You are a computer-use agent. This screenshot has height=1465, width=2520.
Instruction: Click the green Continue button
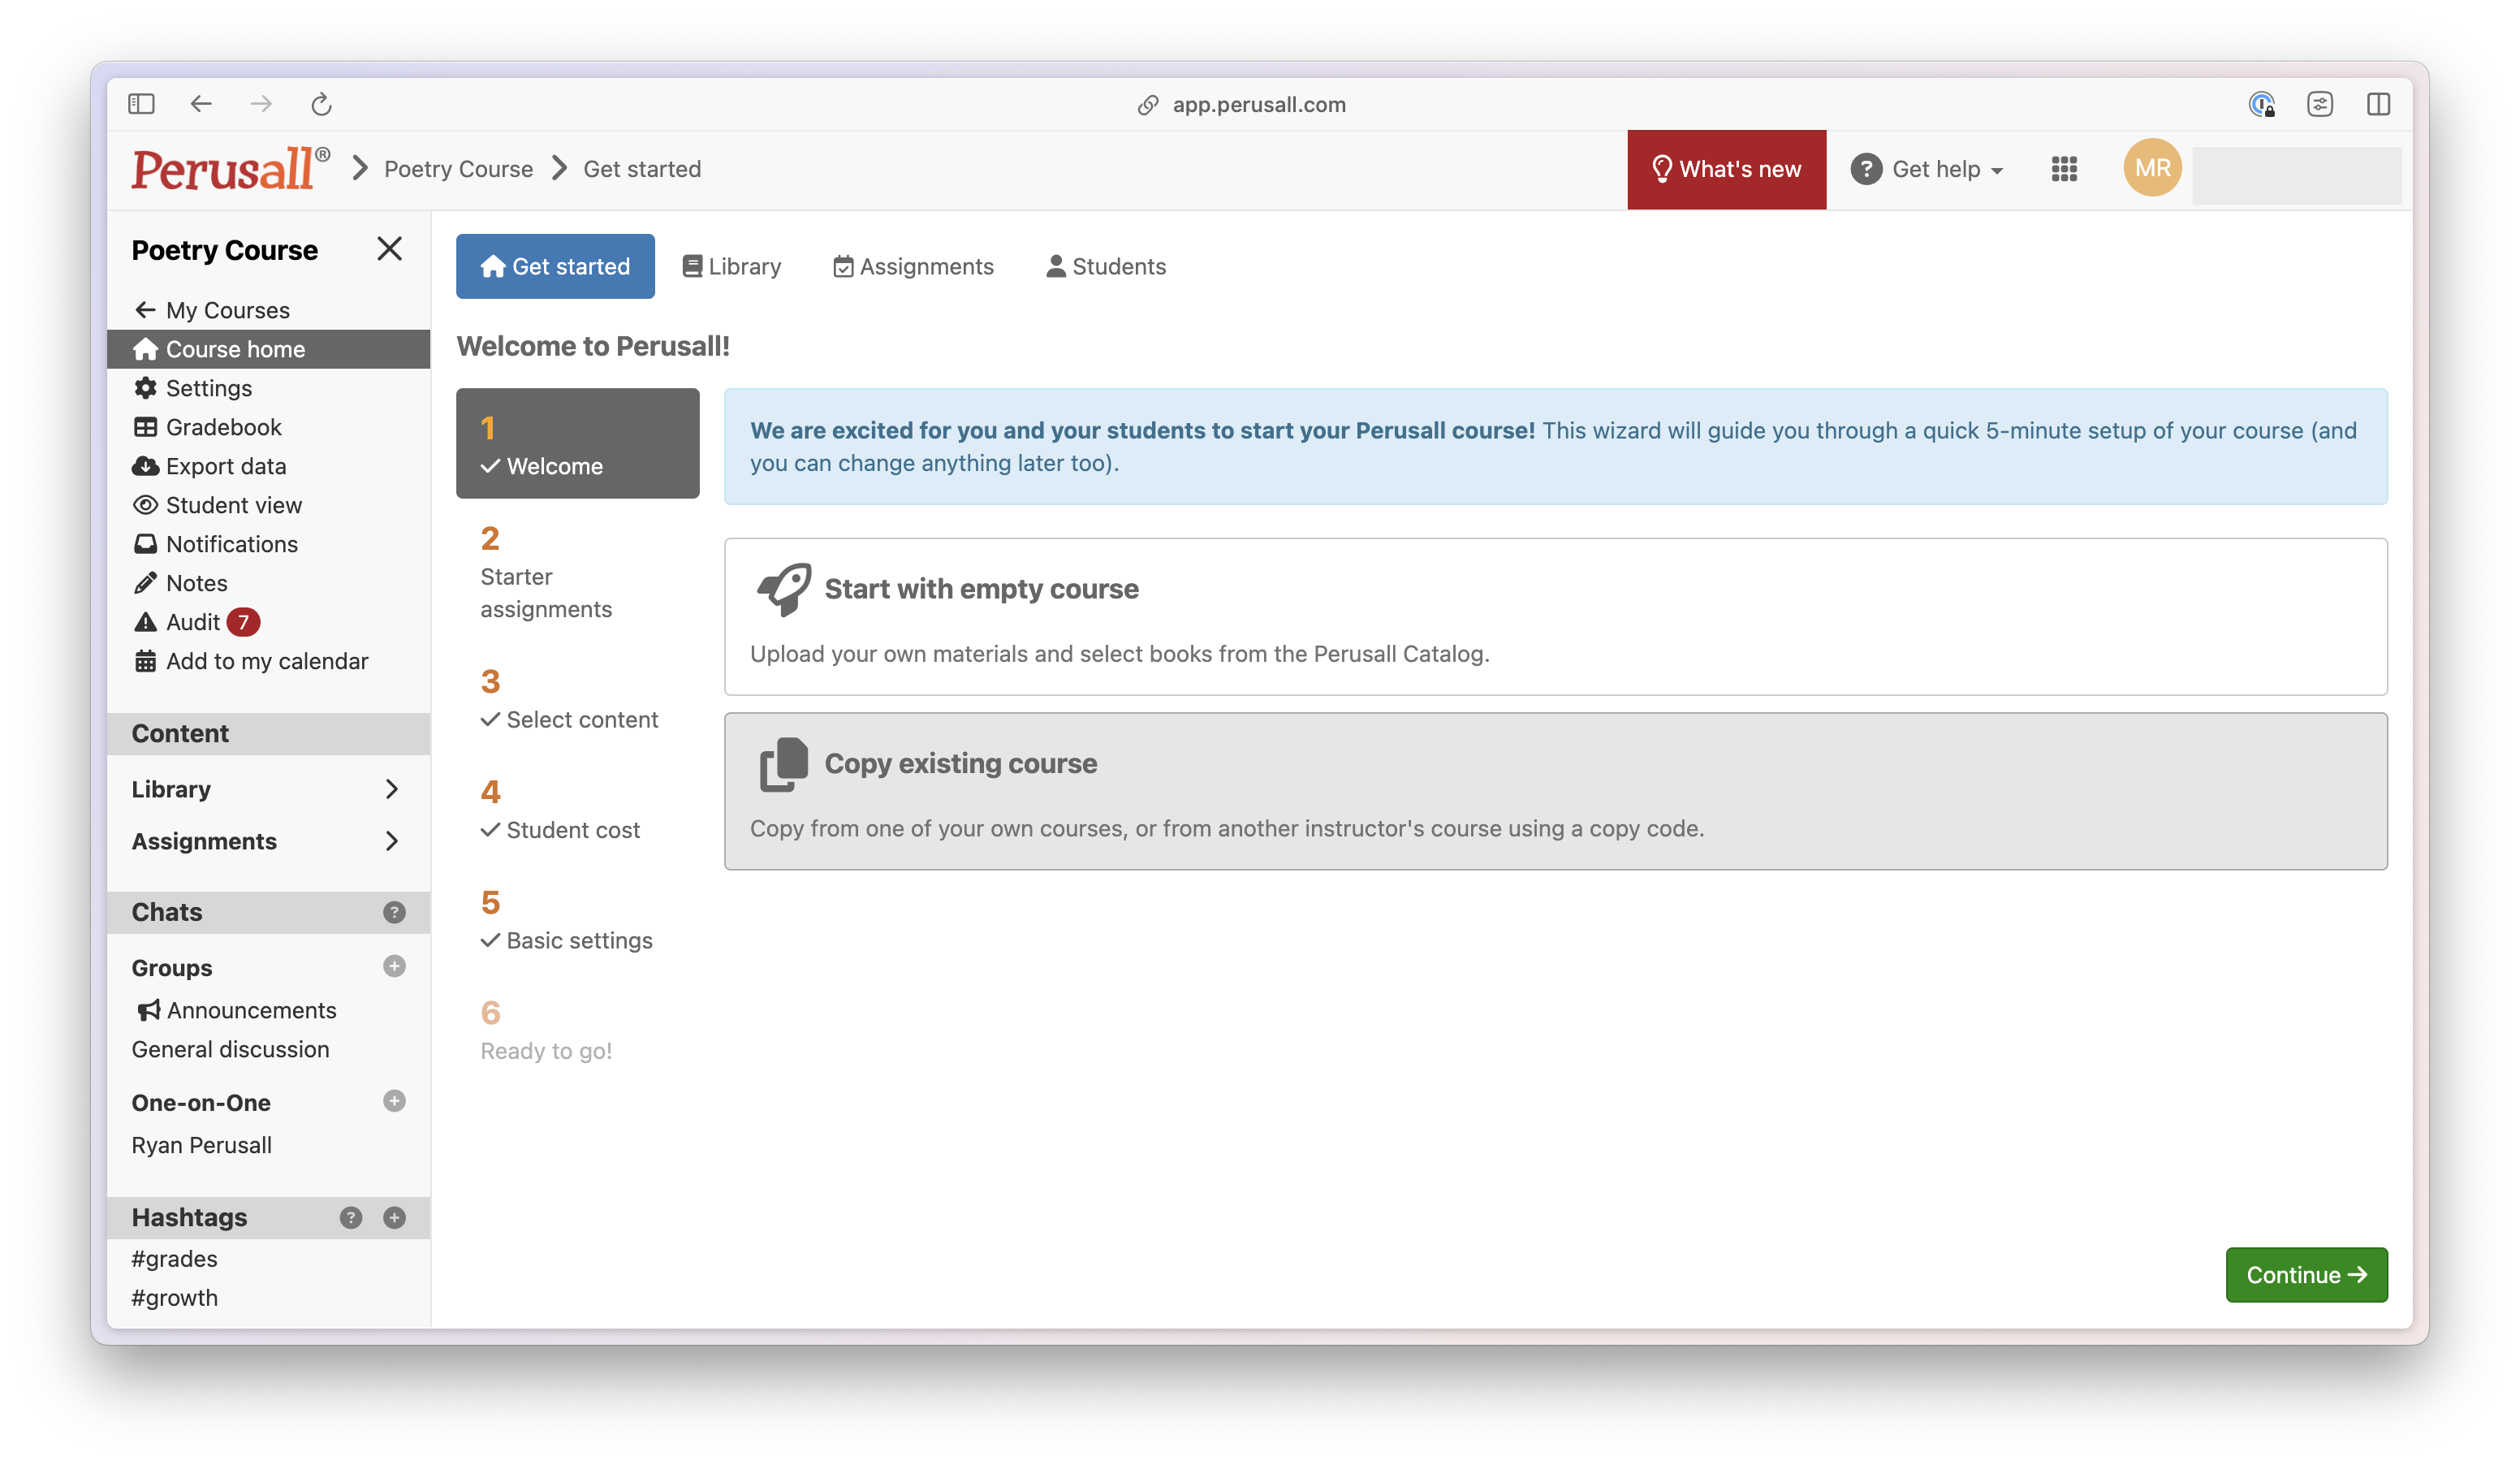point(2306,1274)
